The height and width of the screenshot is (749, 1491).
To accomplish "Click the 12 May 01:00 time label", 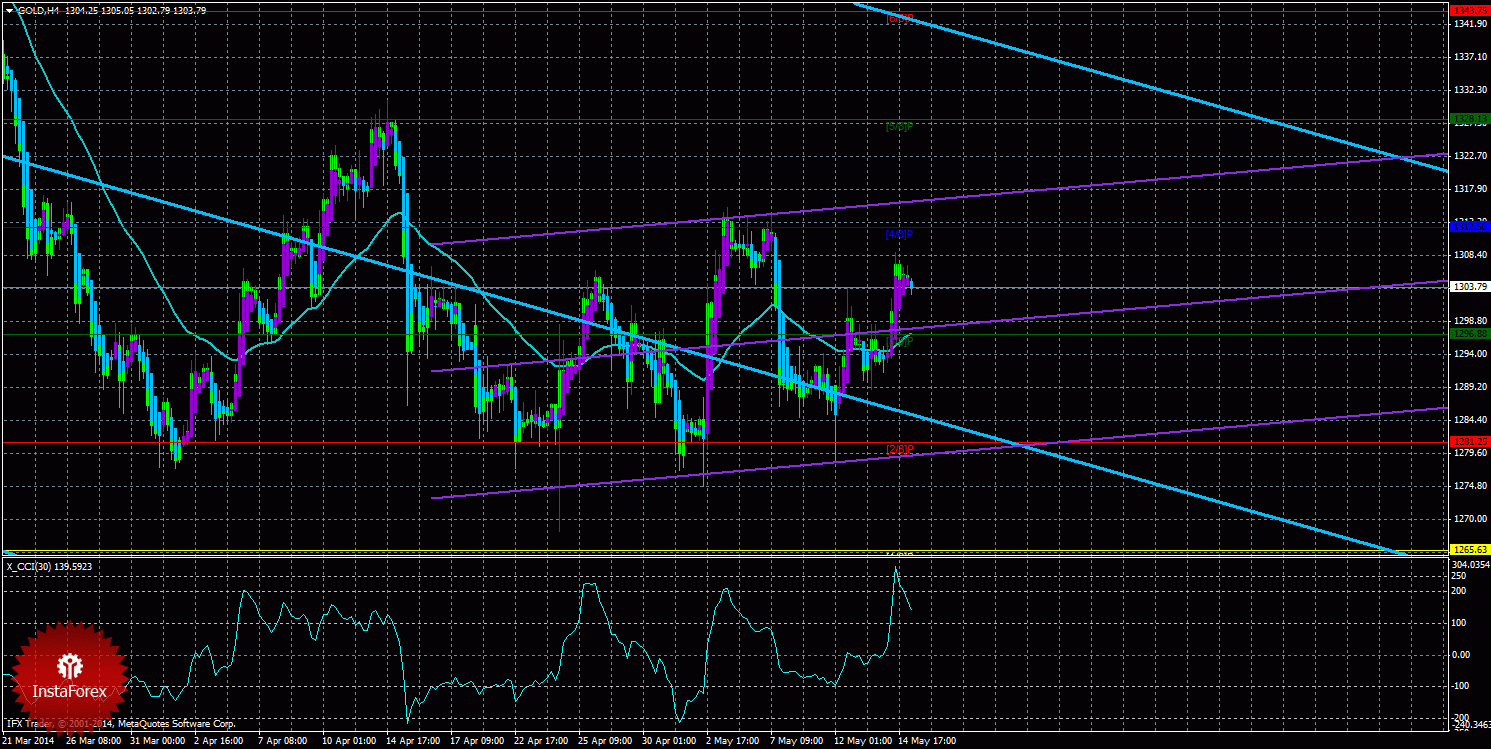I will (x=862, y=741).
